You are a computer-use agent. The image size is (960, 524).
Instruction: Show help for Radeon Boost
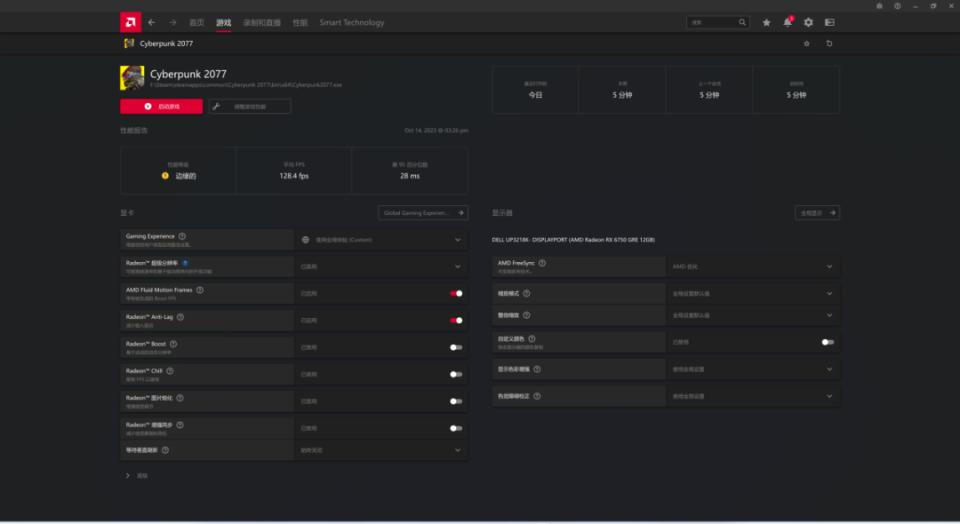173,344
